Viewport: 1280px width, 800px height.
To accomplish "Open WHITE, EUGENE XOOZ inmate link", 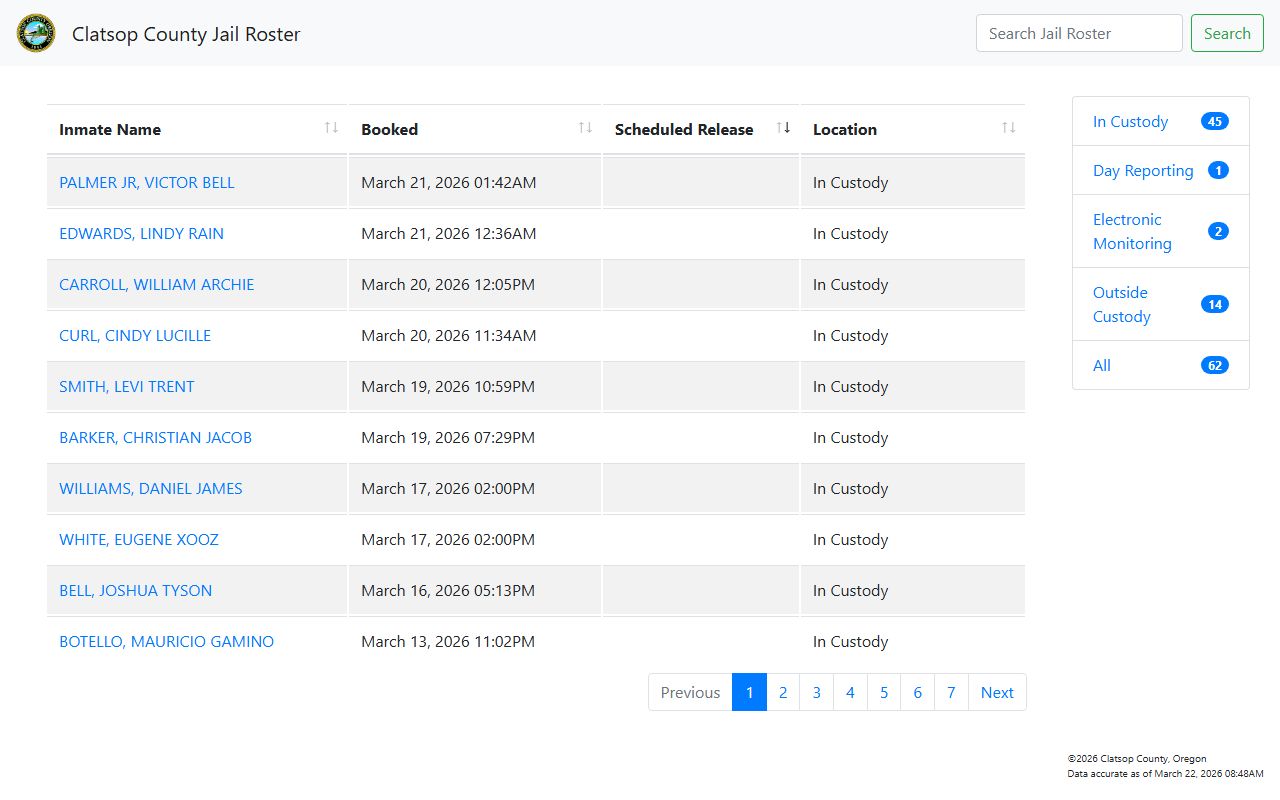I will point(139,540).
